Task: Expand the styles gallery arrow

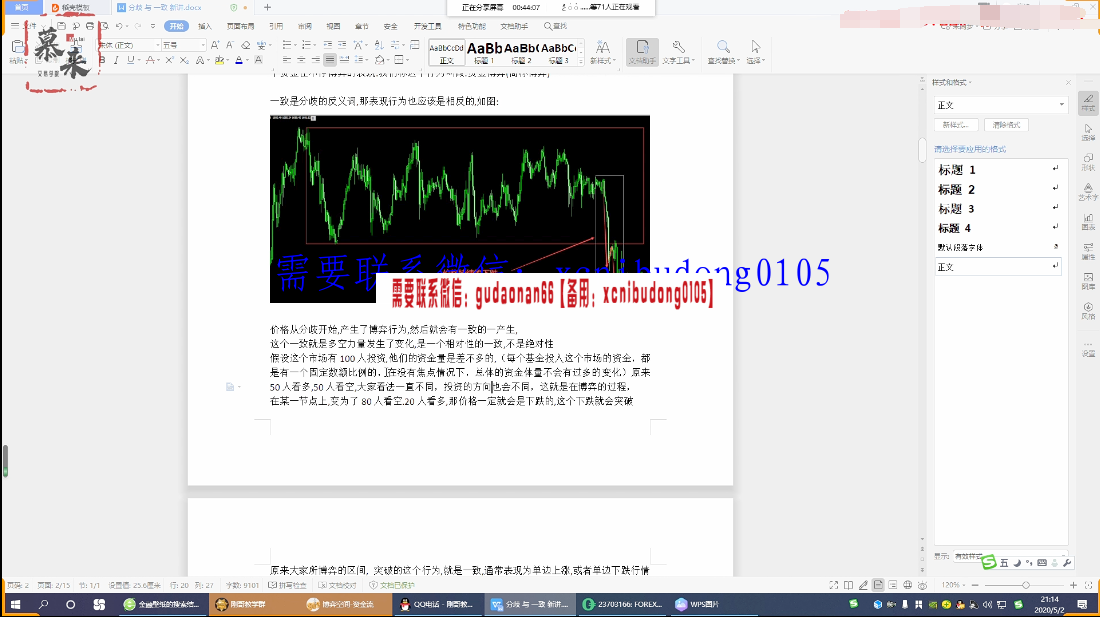Action: click(x=581, y=60)
